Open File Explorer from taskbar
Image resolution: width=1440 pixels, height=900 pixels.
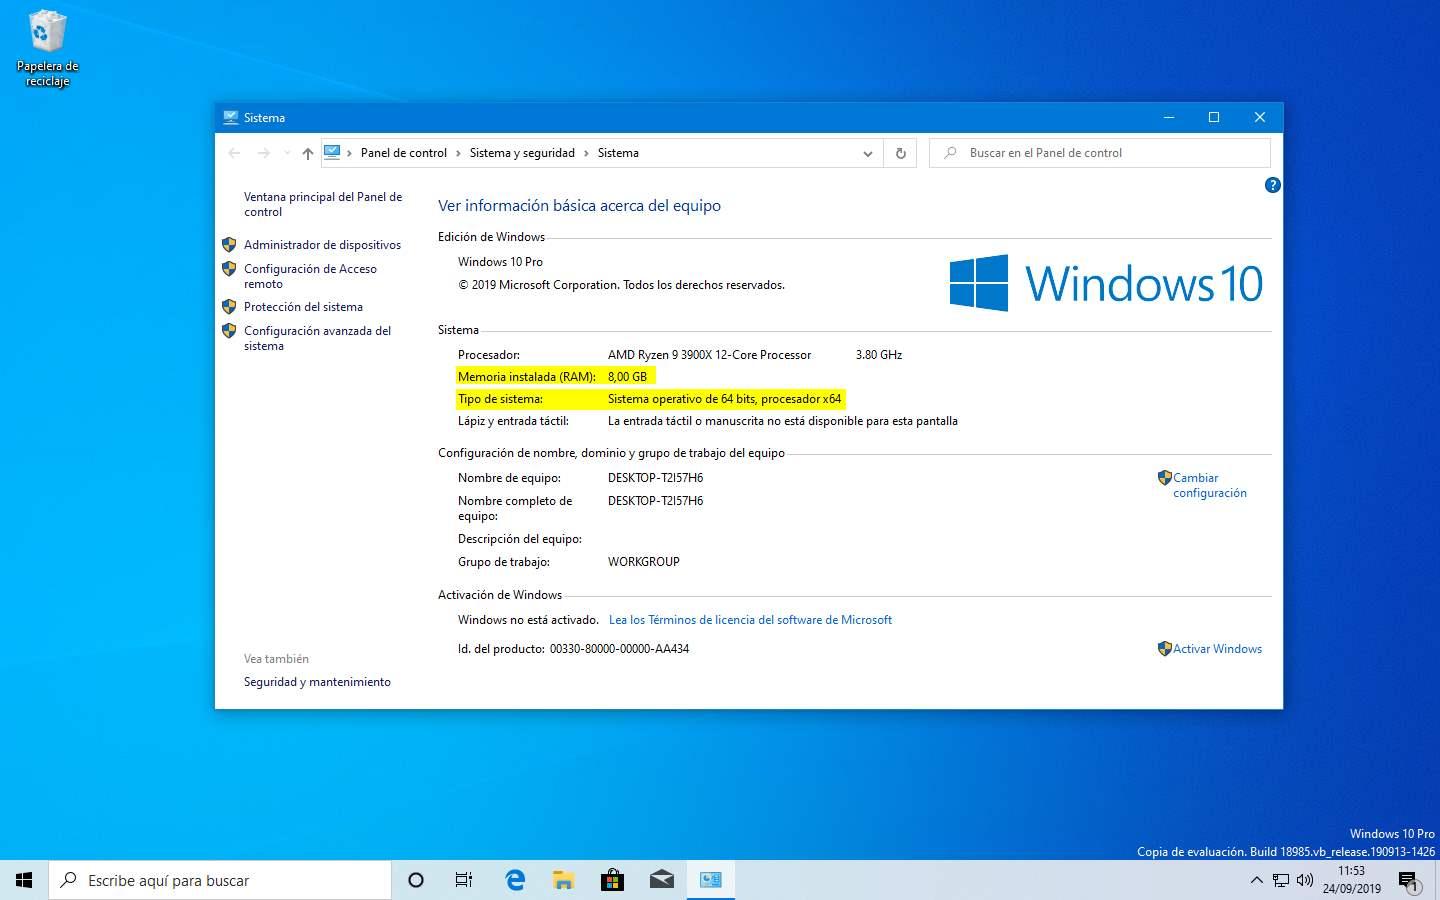tap(563, 880)
